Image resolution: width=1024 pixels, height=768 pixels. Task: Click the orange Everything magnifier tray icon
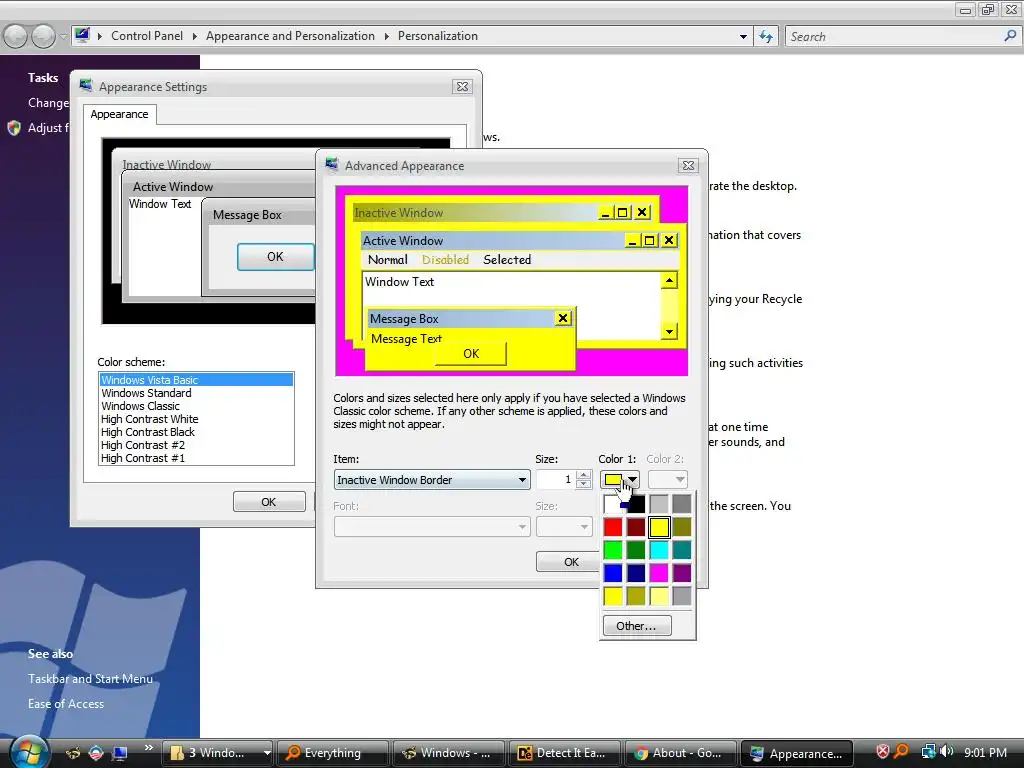click(901, 752)
